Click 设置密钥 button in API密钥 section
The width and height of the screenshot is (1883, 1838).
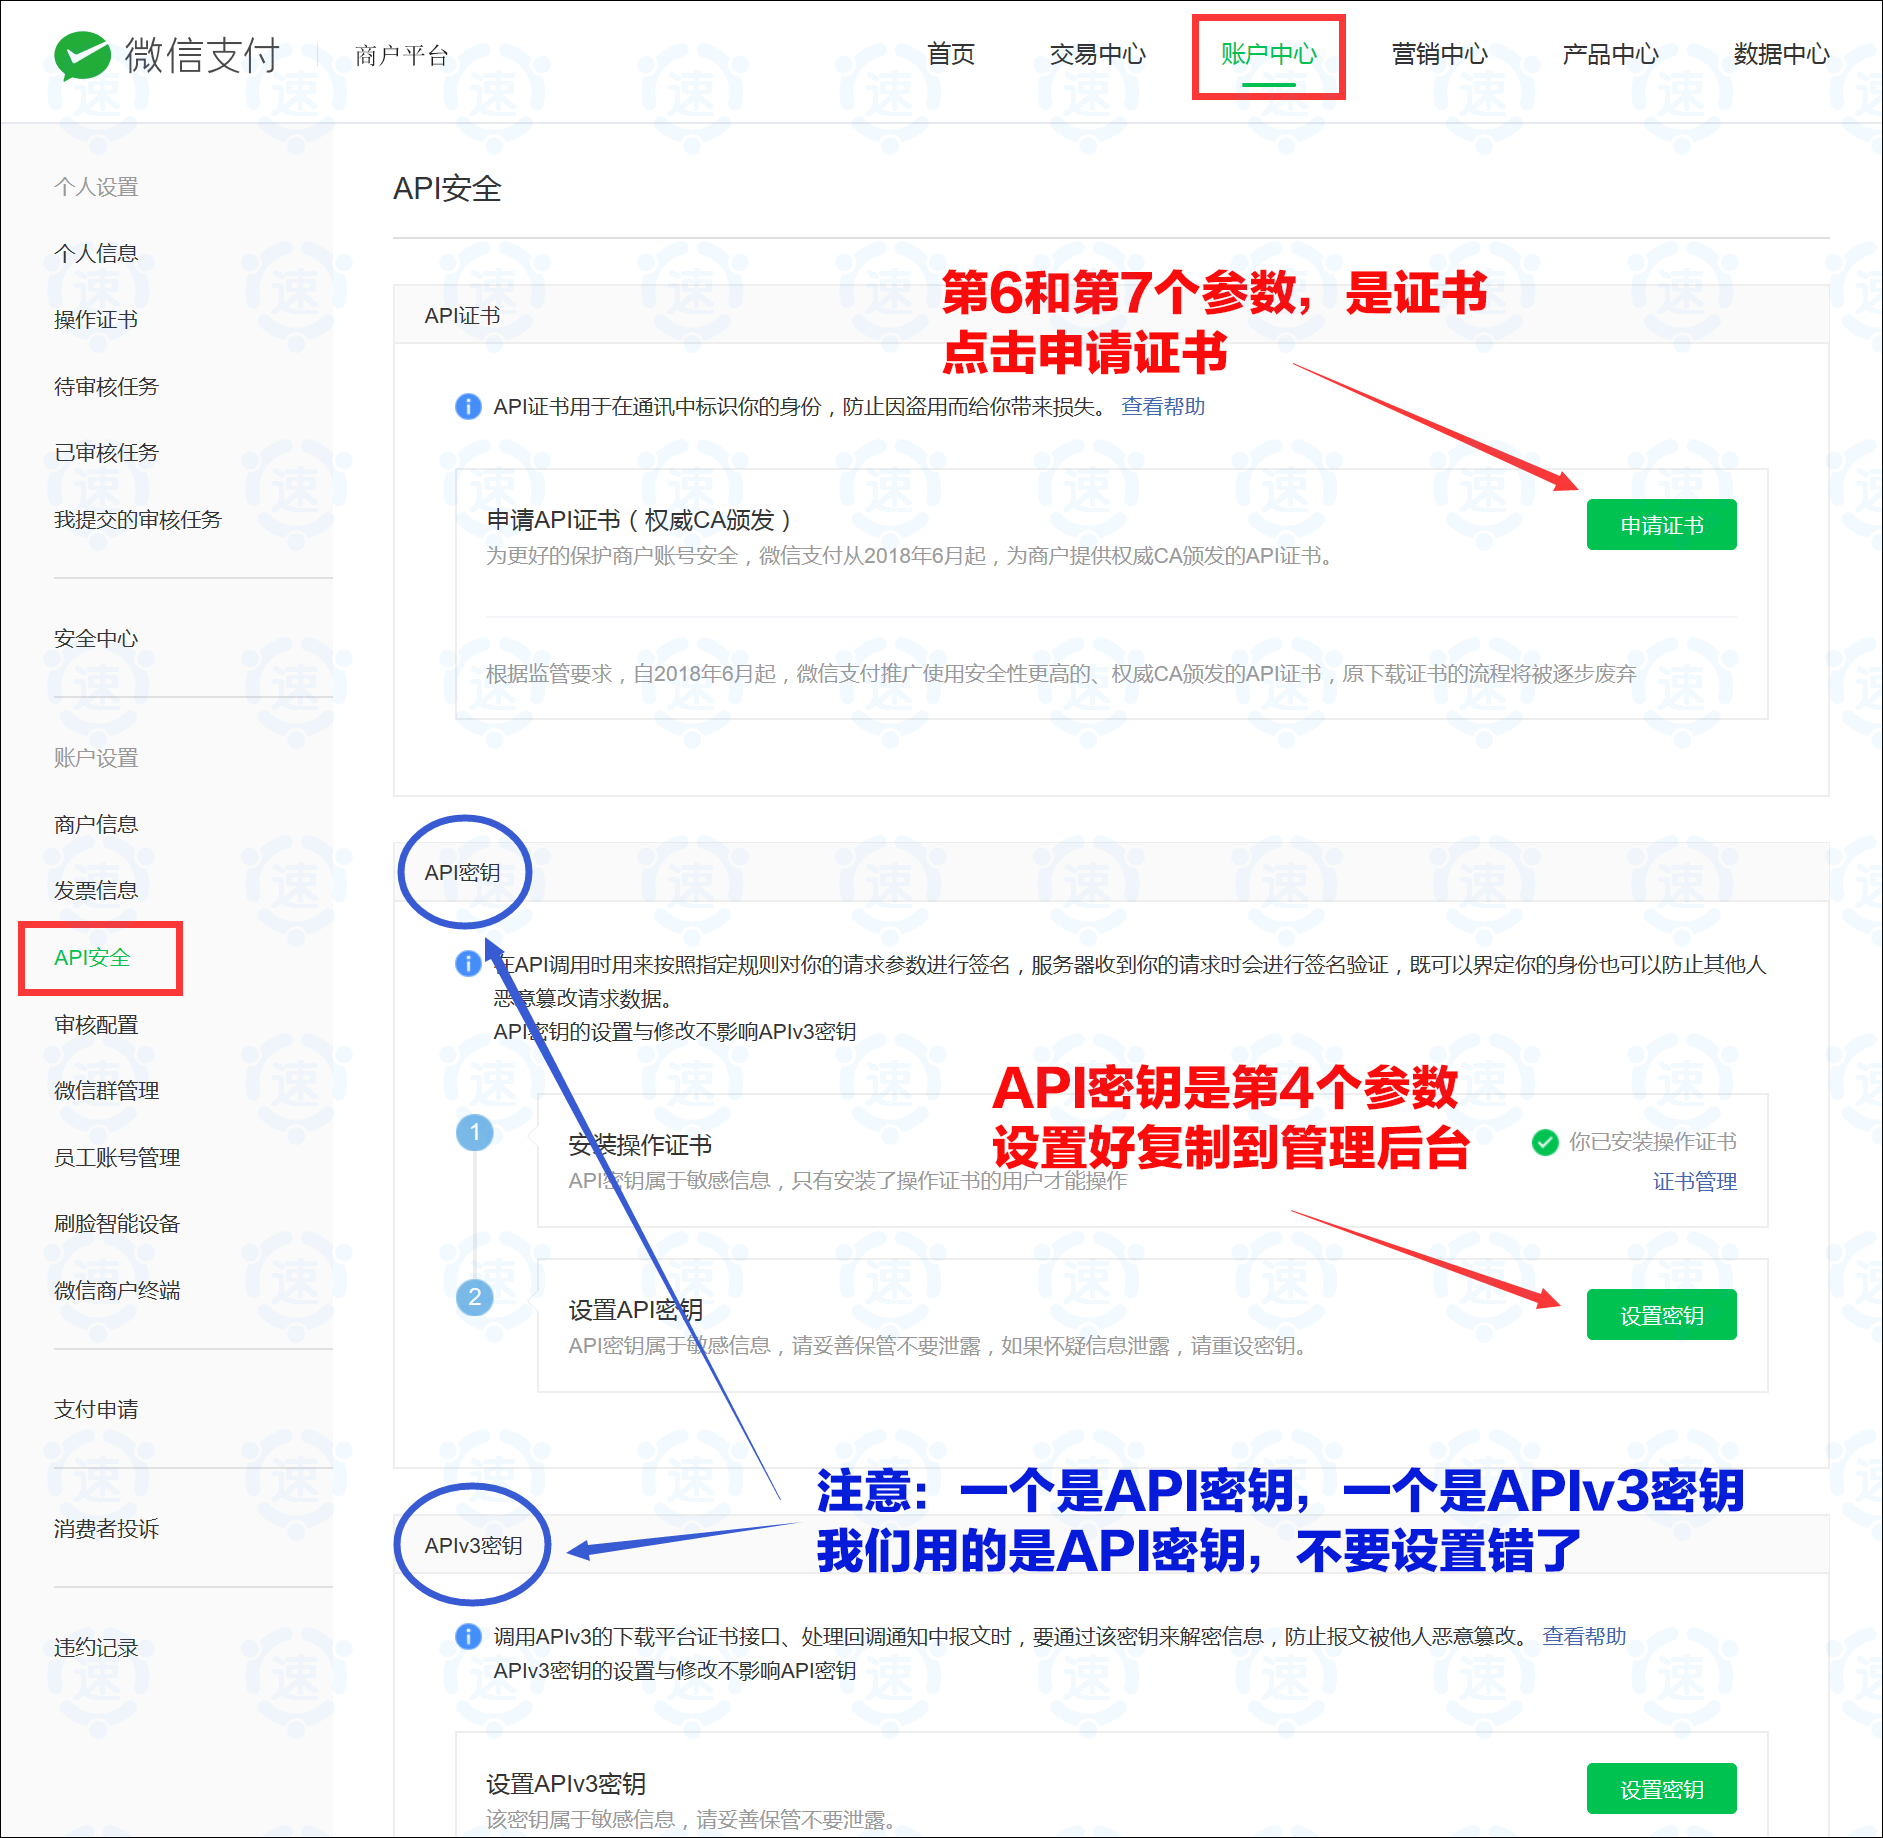[x=1662, y=1315]
